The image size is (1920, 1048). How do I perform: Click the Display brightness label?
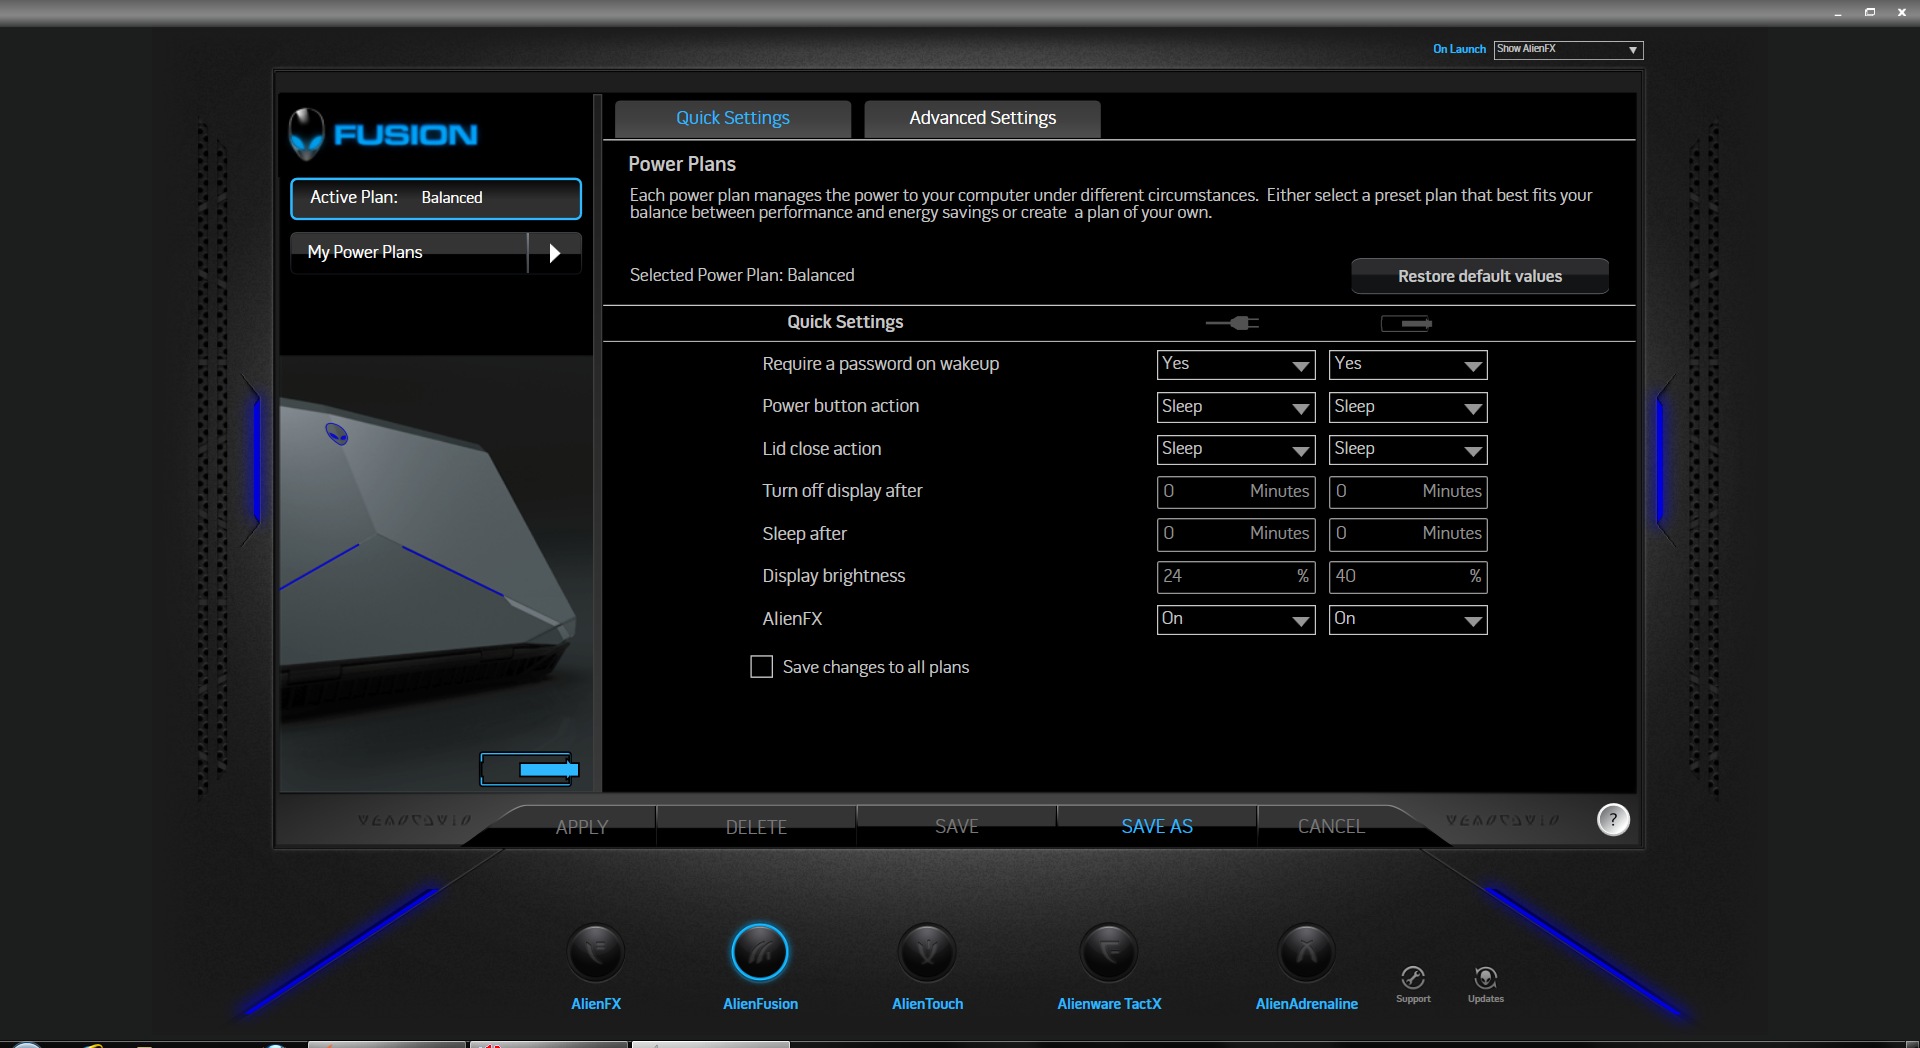(833, 576)
